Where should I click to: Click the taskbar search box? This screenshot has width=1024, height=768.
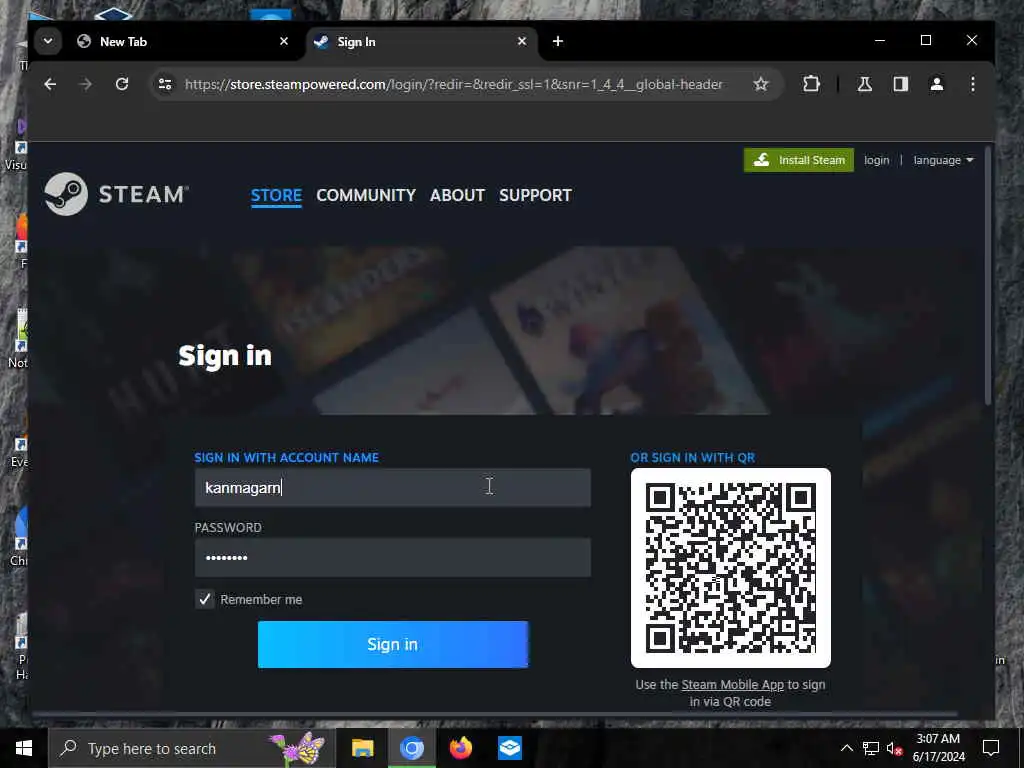point(191,748)
